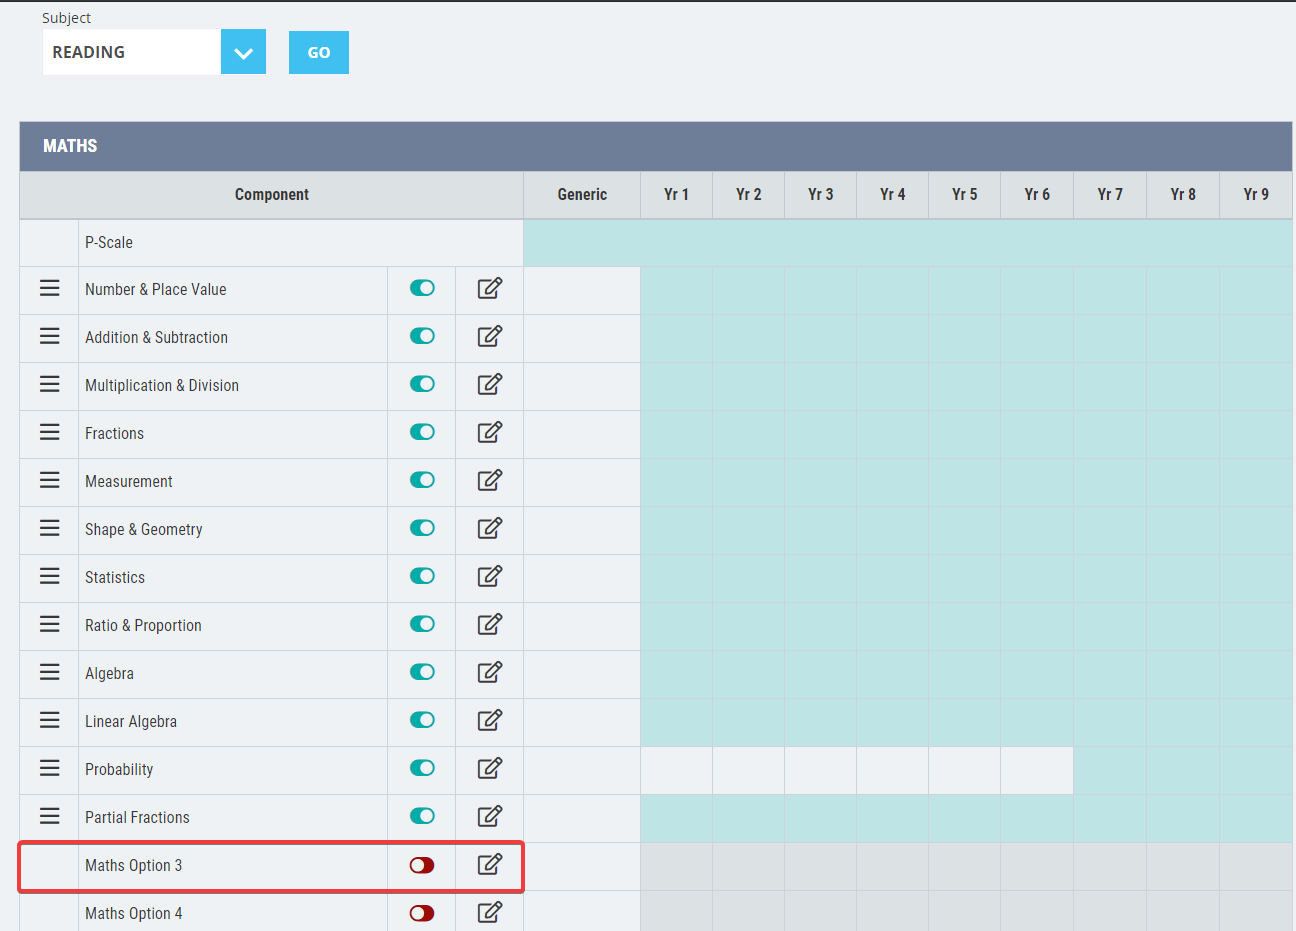Switch off the Shape & Geometry toggle

(422, 528)
